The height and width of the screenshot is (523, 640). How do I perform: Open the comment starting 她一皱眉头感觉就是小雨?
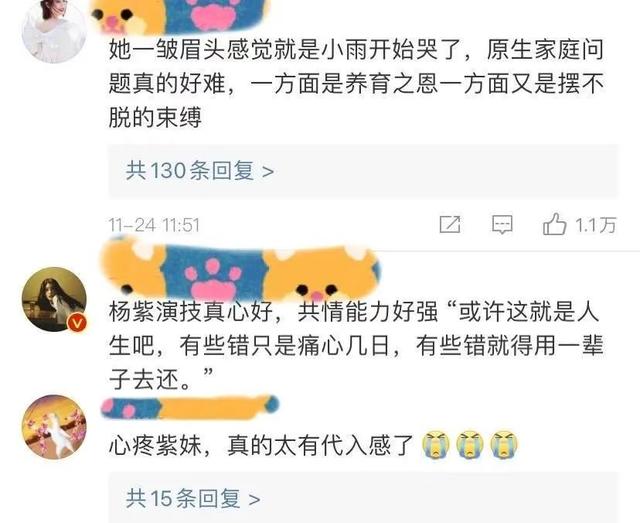tap(356, 84)
